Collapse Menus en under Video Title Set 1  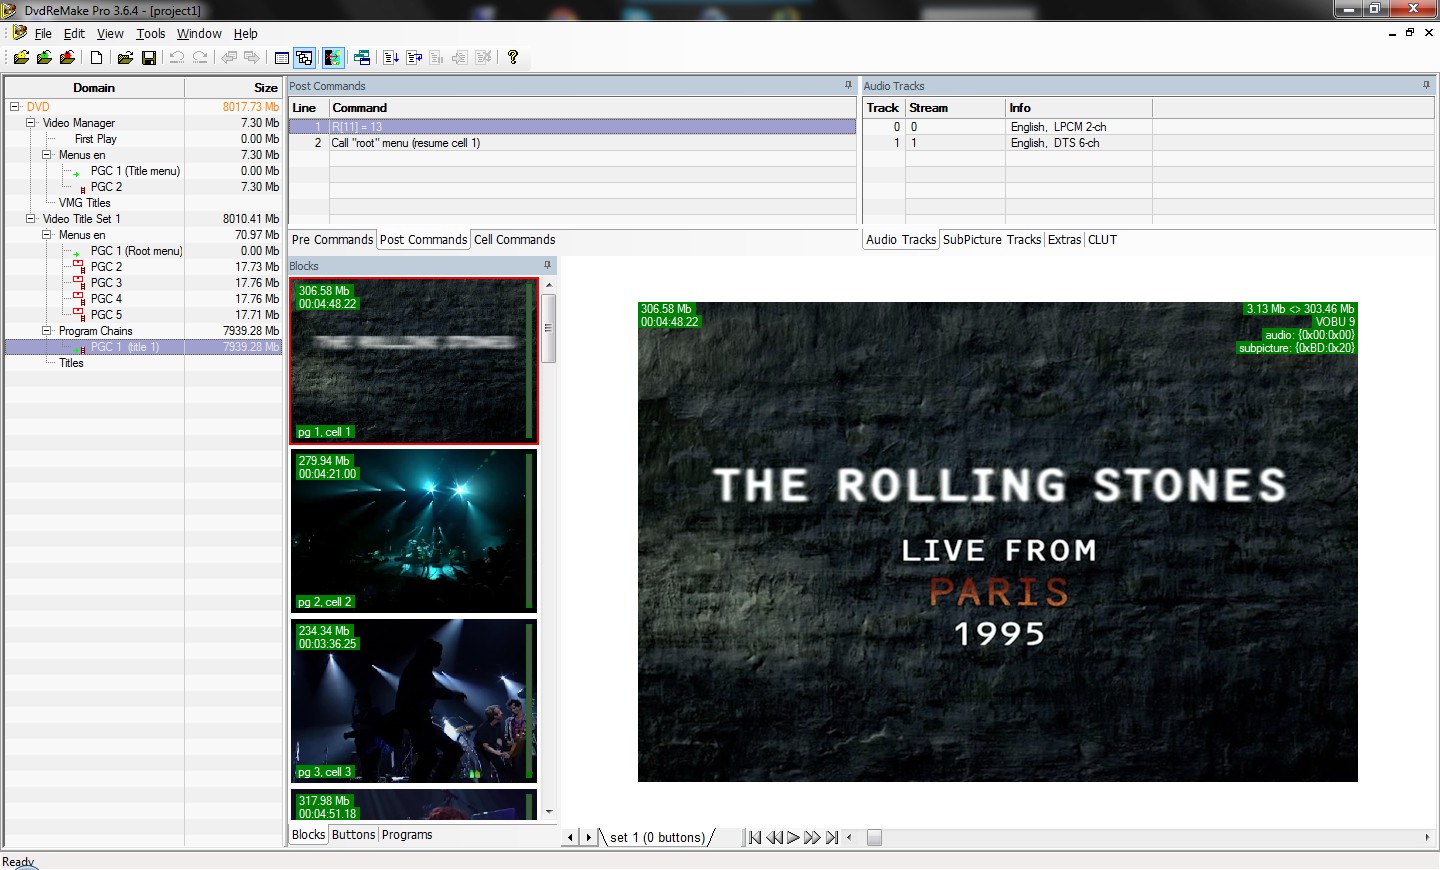click(46, 234)
